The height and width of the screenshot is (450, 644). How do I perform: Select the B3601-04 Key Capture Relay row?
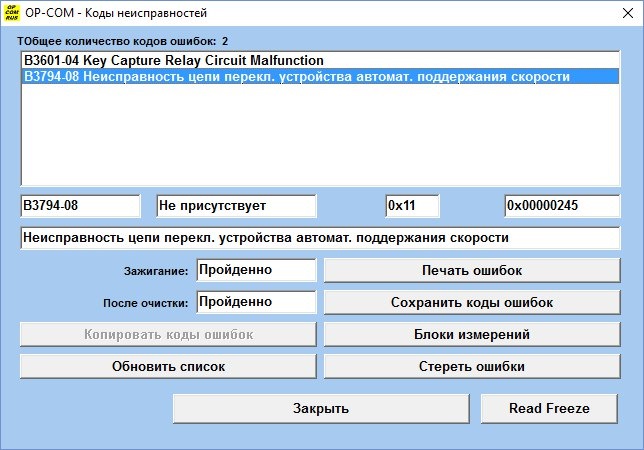tap(320, 60)
